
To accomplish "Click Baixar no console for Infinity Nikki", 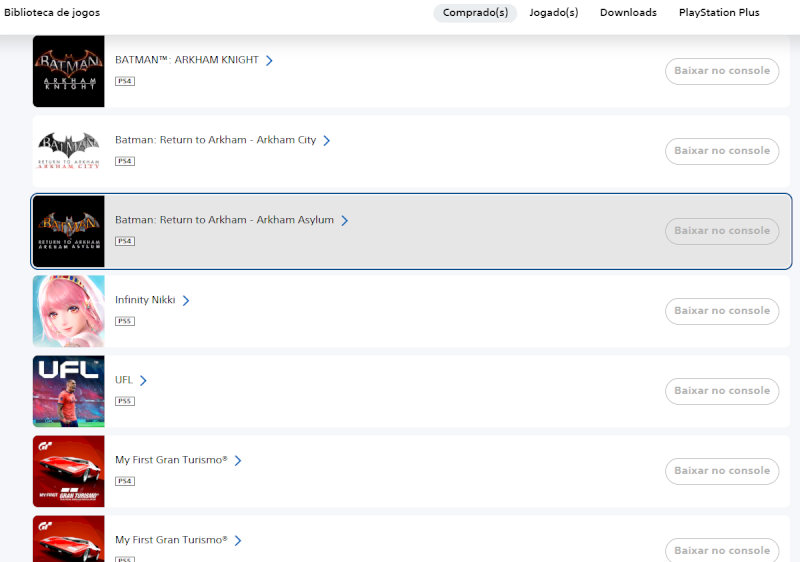I will 722,311.
